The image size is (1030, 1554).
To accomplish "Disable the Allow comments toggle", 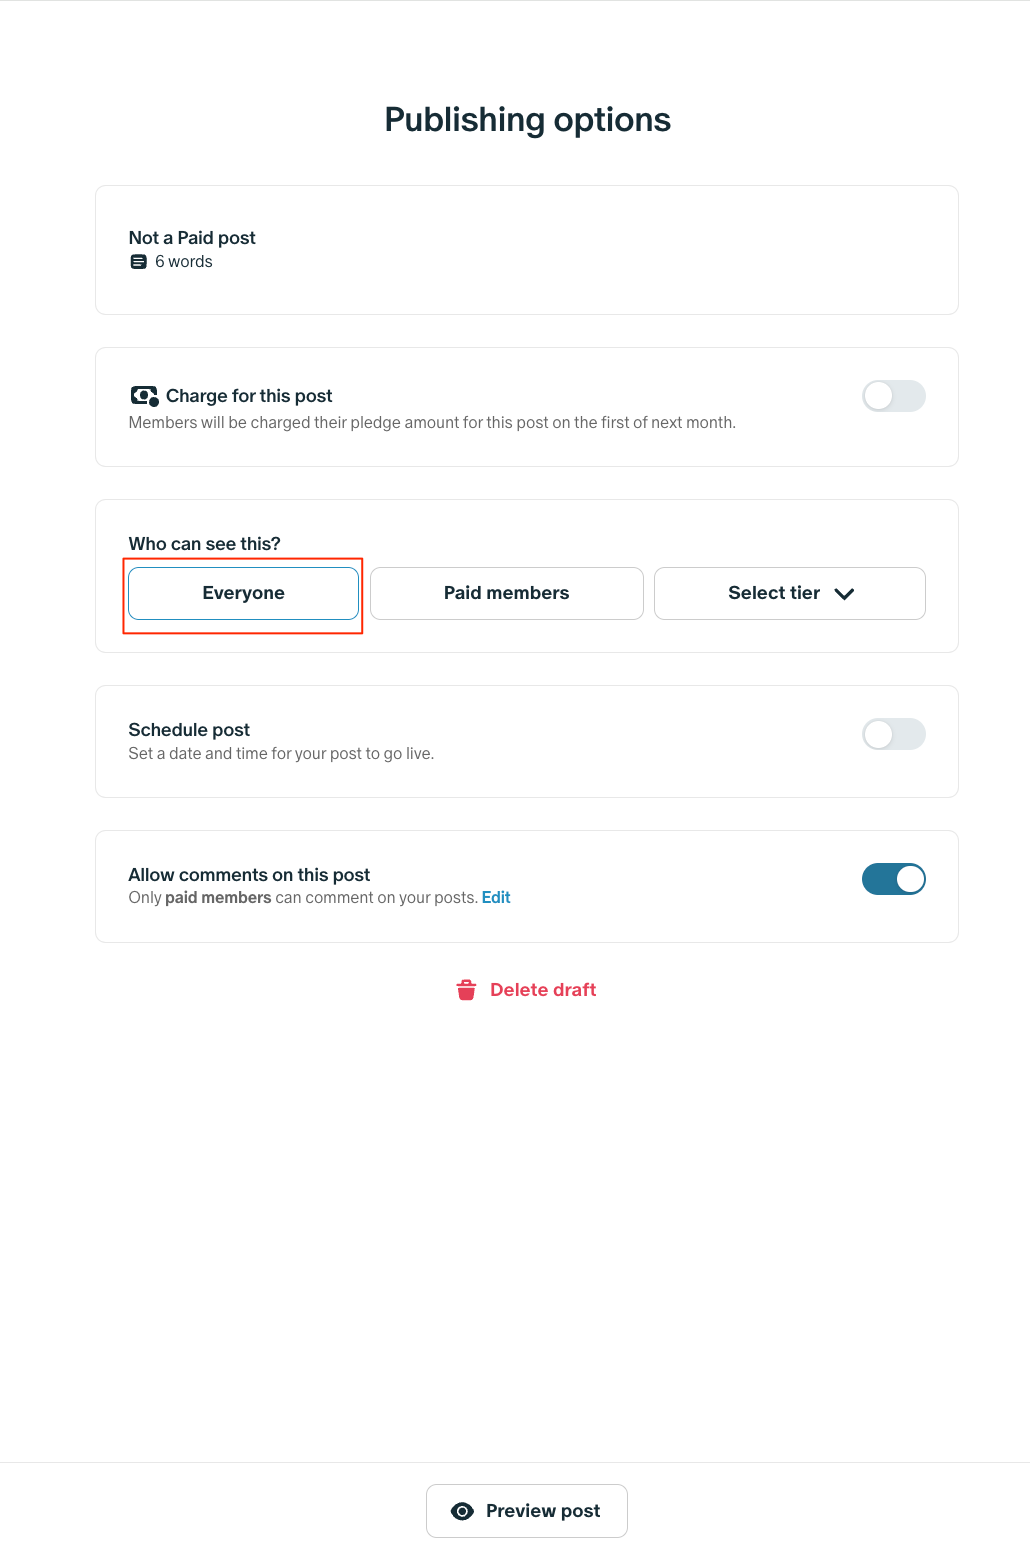I will [x=893, y=879].
